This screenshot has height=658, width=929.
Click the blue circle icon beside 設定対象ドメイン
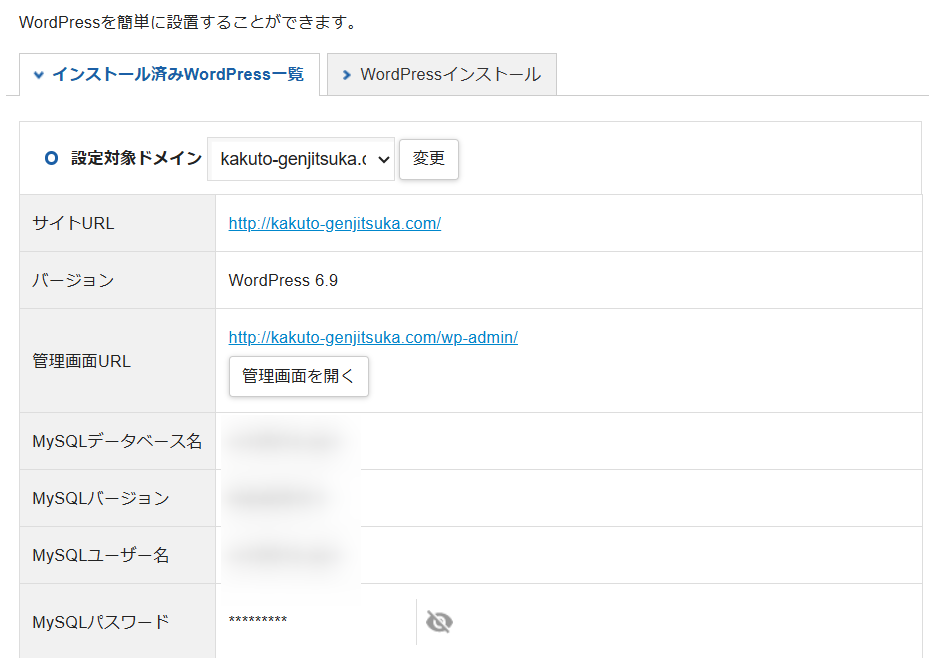(x=51, y=157)
